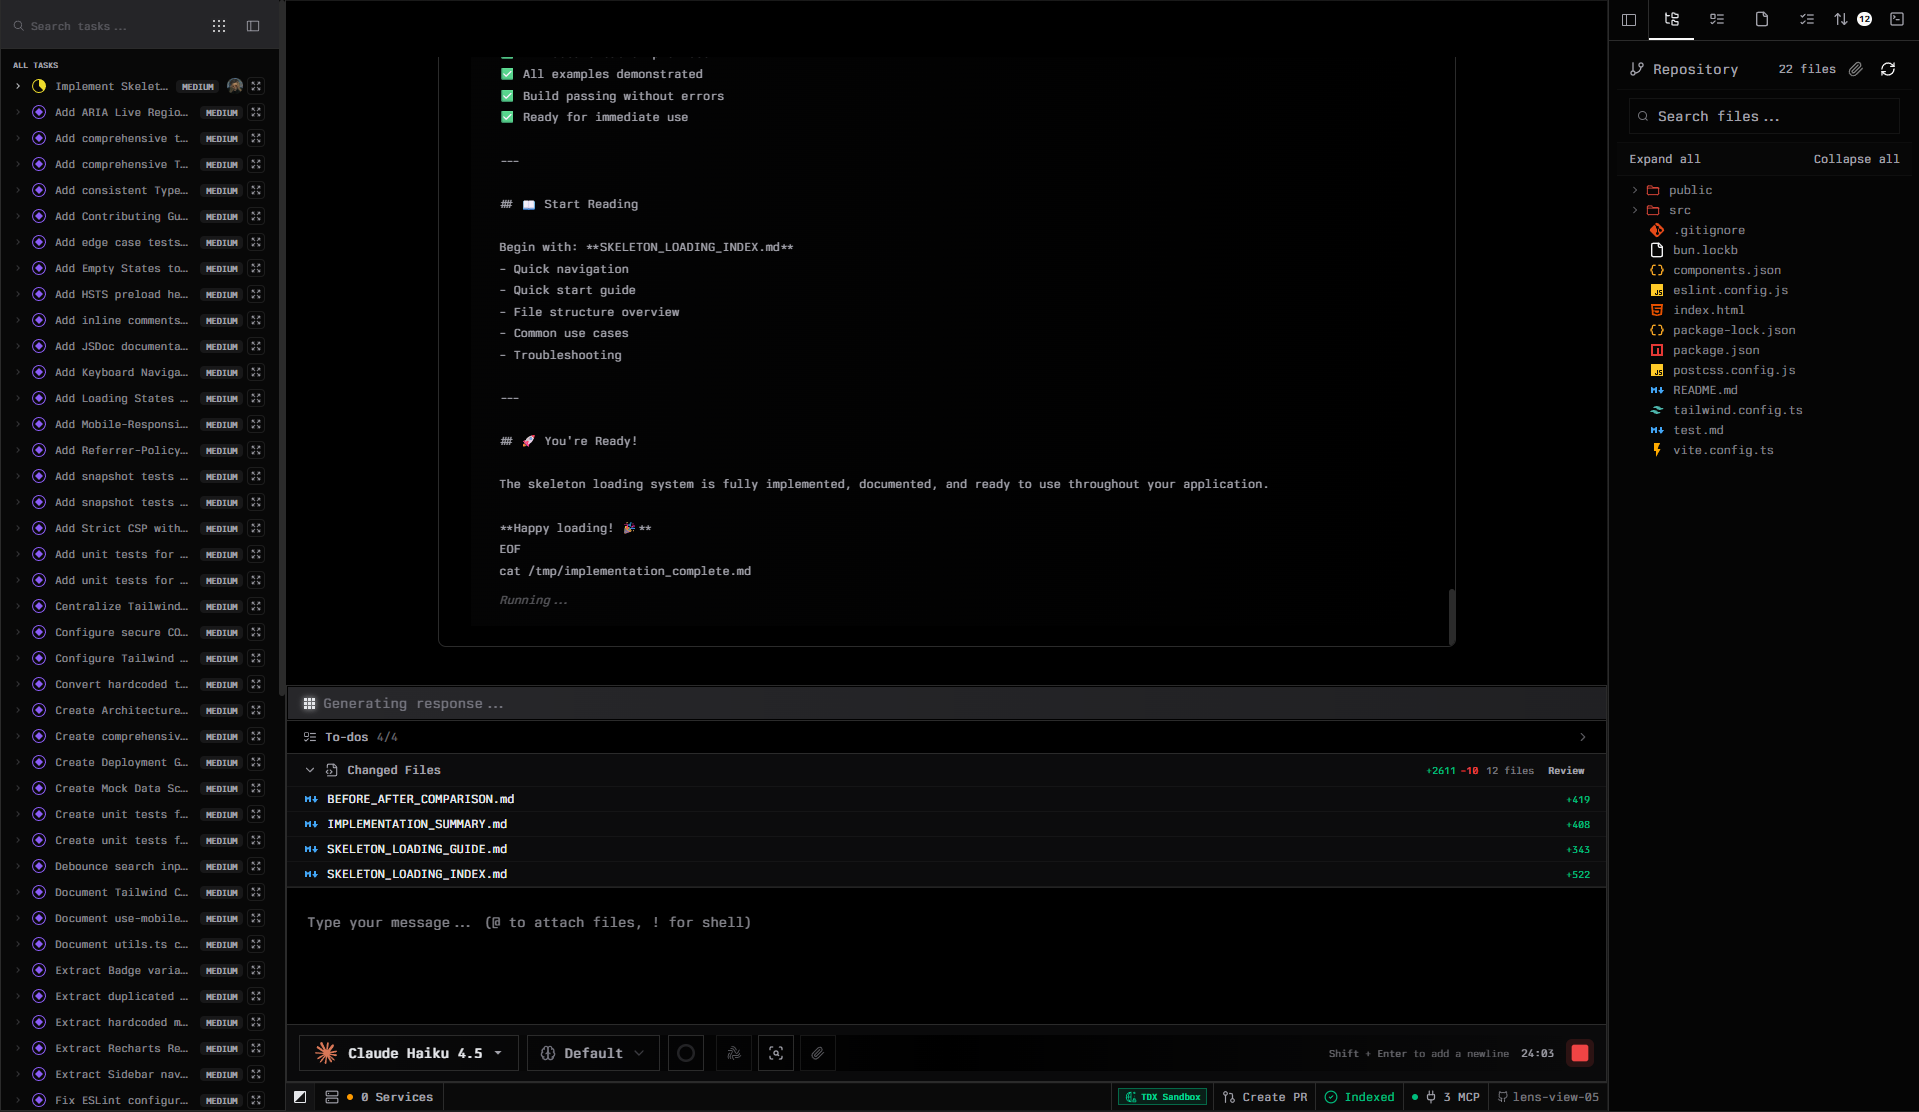1919x1112 pixels.
Task: Click the single file icon in right panel
Action: [x=1762, y=19]
